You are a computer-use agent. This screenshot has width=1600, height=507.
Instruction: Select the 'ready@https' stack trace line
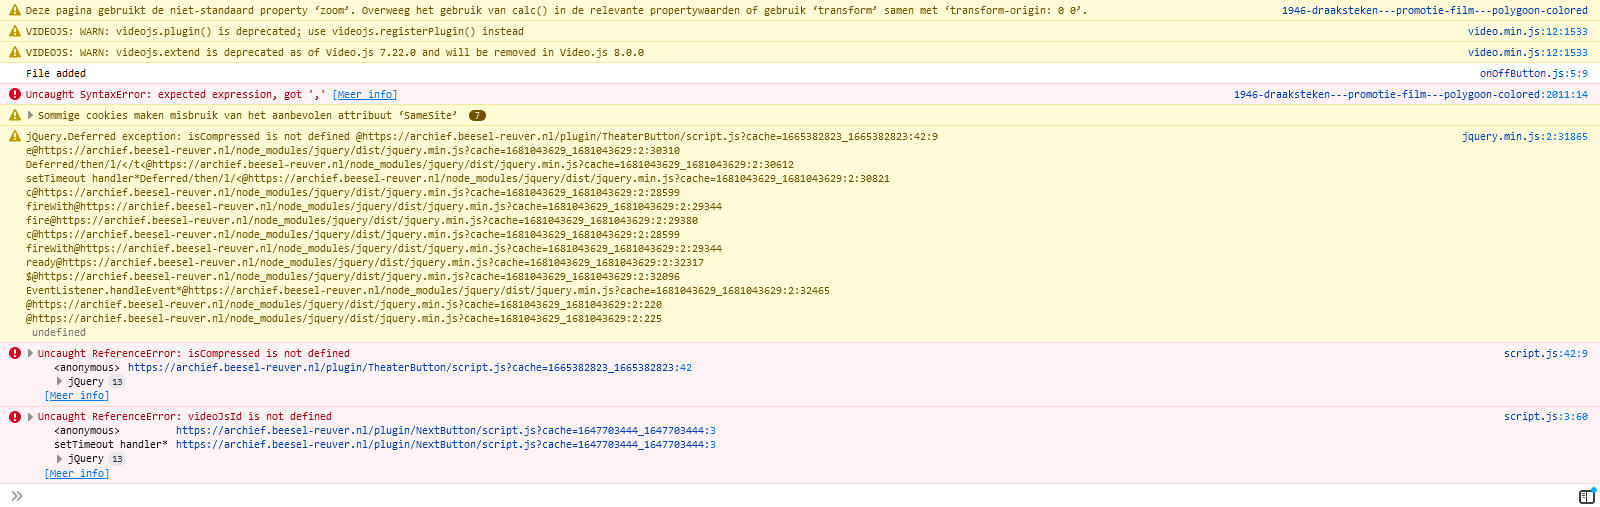pos(365,263)
